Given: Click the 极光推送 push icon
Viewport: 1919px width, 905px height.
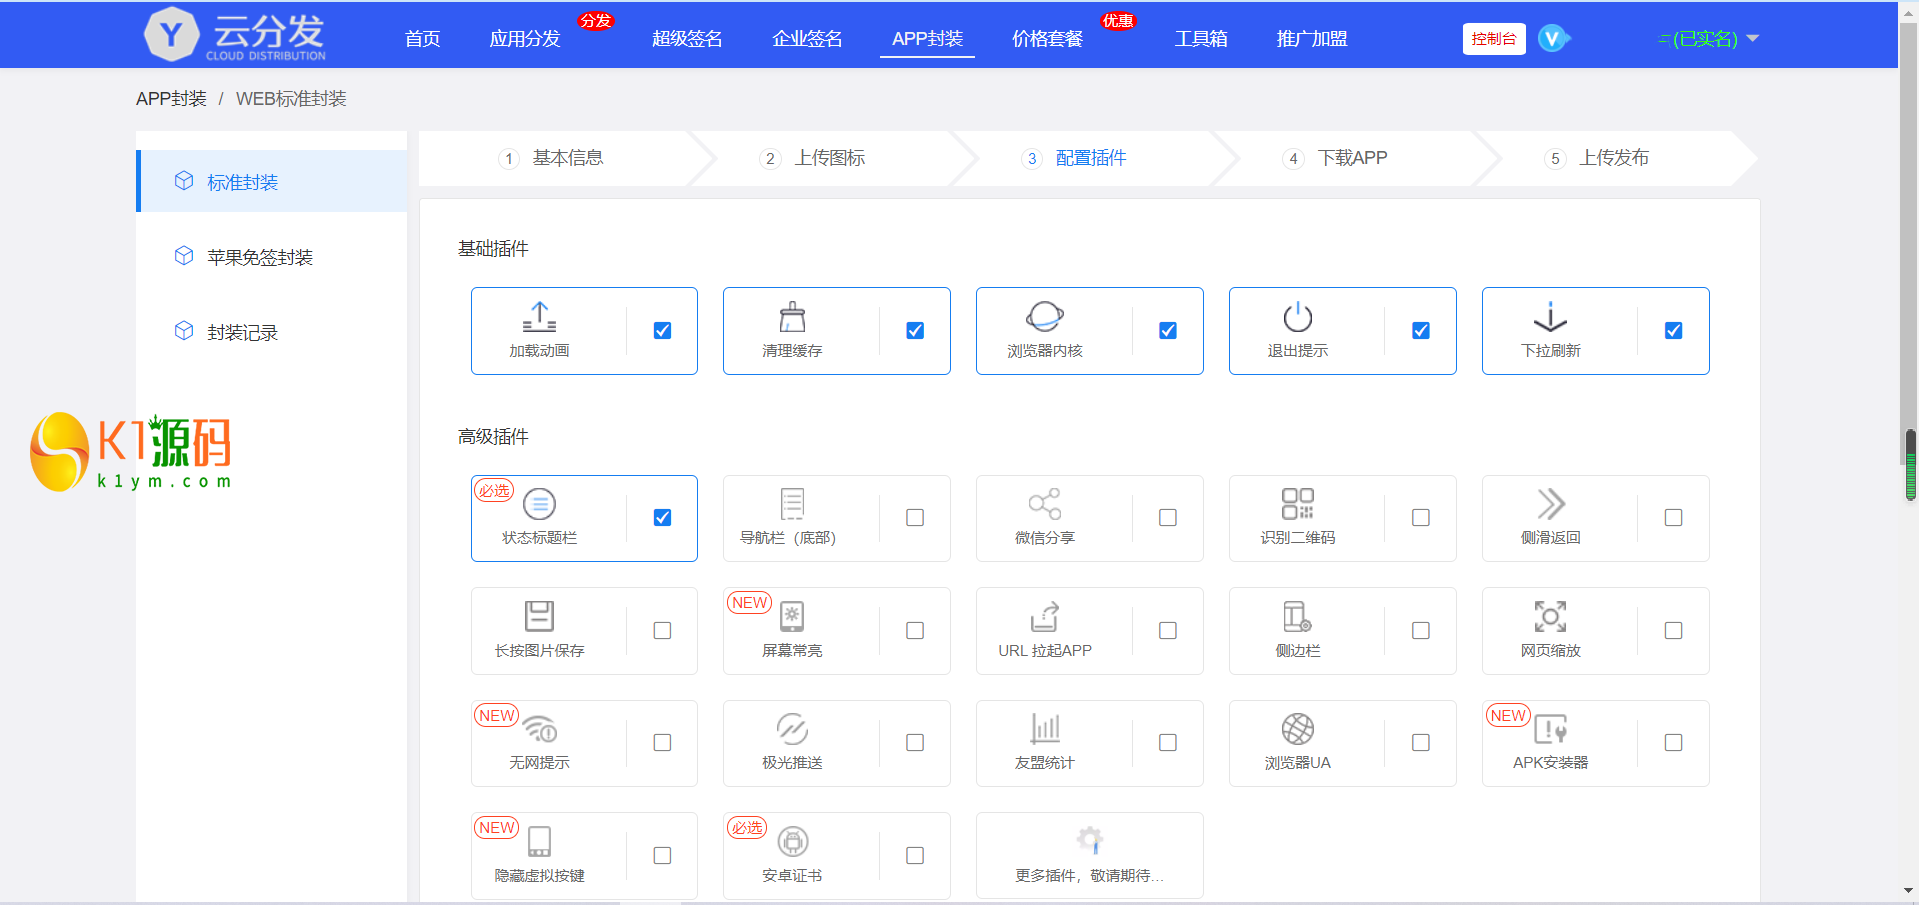Looking at the screenshot, I should point(792,729).
